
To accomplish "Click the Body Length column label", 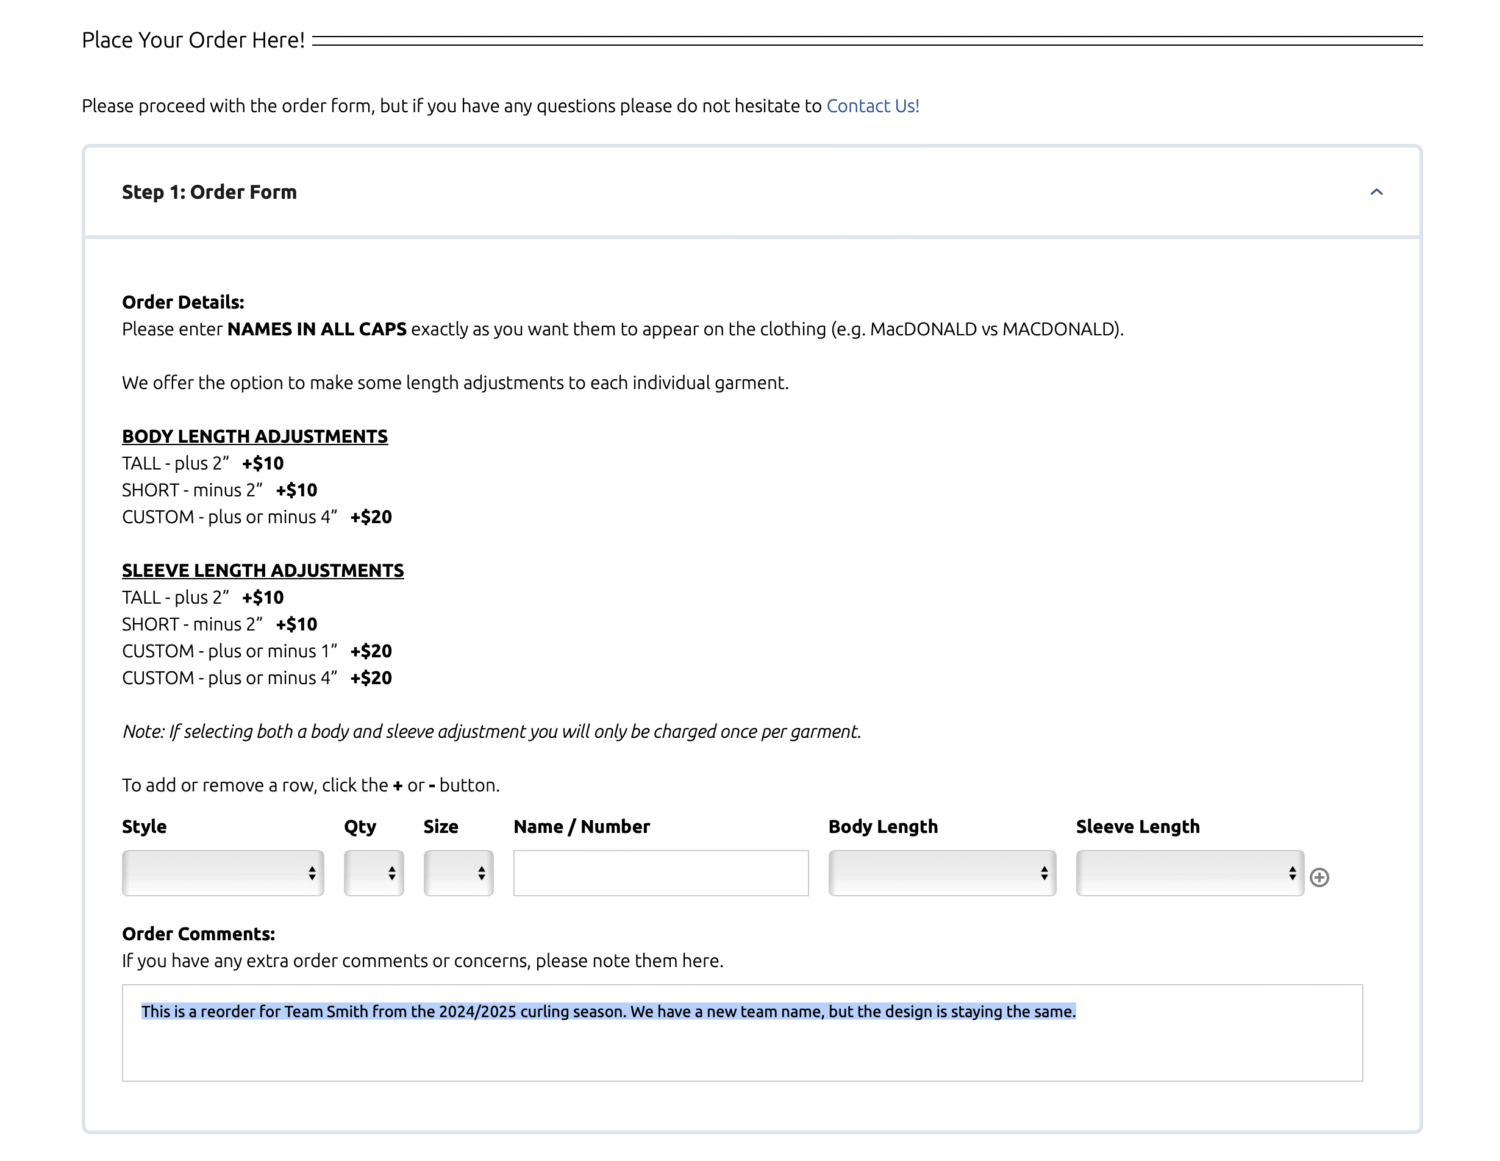I will point(883,827).
